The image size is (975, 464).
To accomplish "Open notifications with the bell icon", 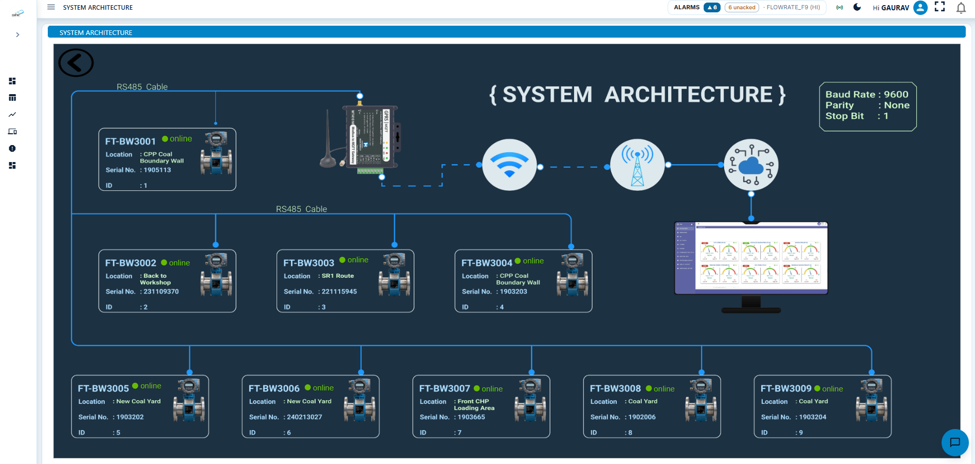I will tap(961, 7).
